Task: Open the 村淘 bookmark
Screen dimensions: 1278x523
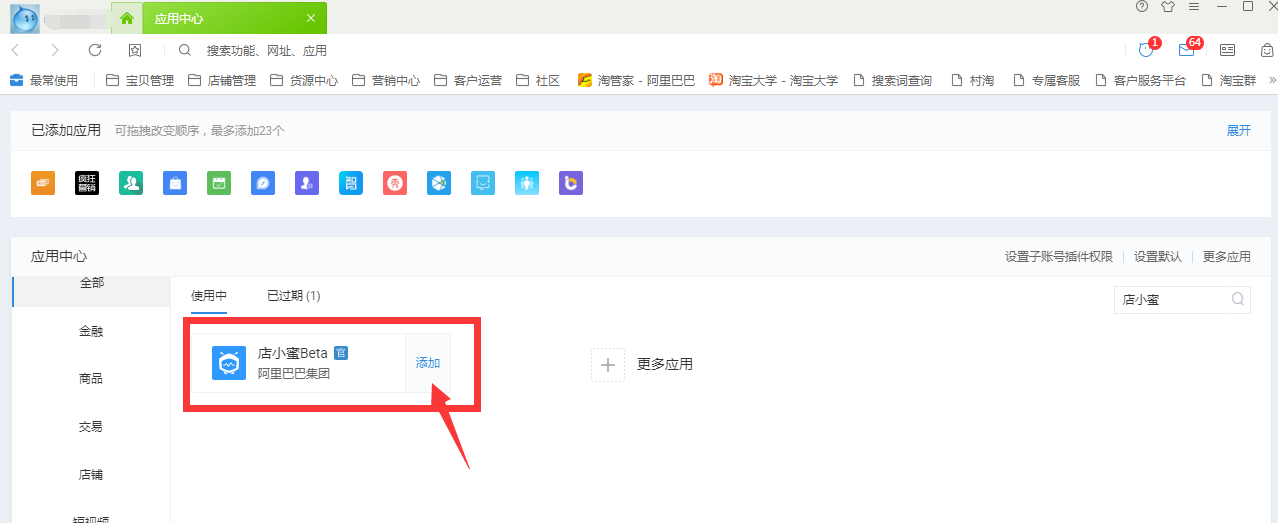Action: (x=973, y=81)
